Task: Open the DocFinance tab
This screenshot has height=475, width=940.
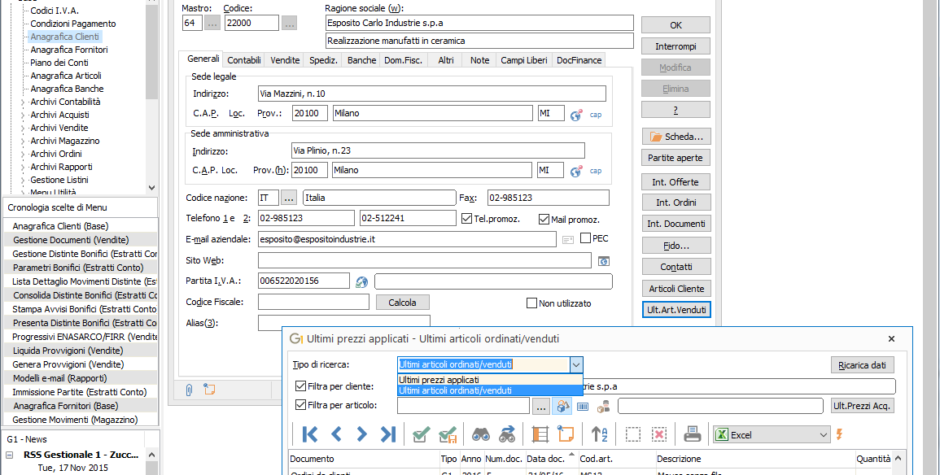Action: (579, 60)
